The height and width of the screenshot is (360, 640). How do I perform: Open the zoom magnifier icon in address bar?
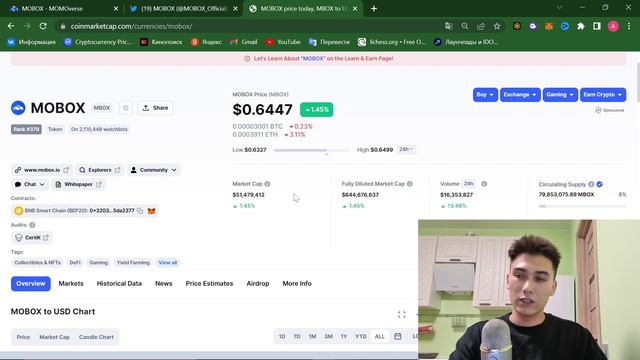pyautogui.click(x=464, y=26)
